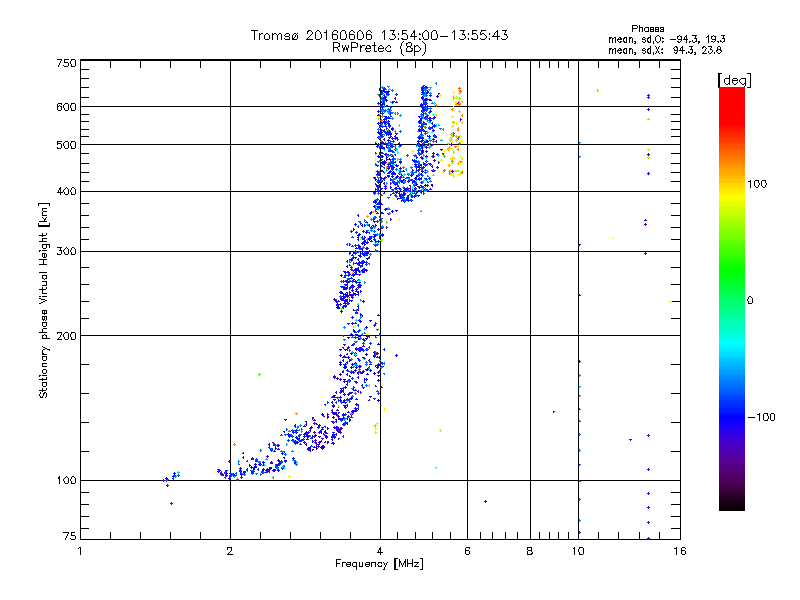This screenshot has height=600, width=800.
Task: Click the x-axis tick label '16'
Action: coord(680,551)
